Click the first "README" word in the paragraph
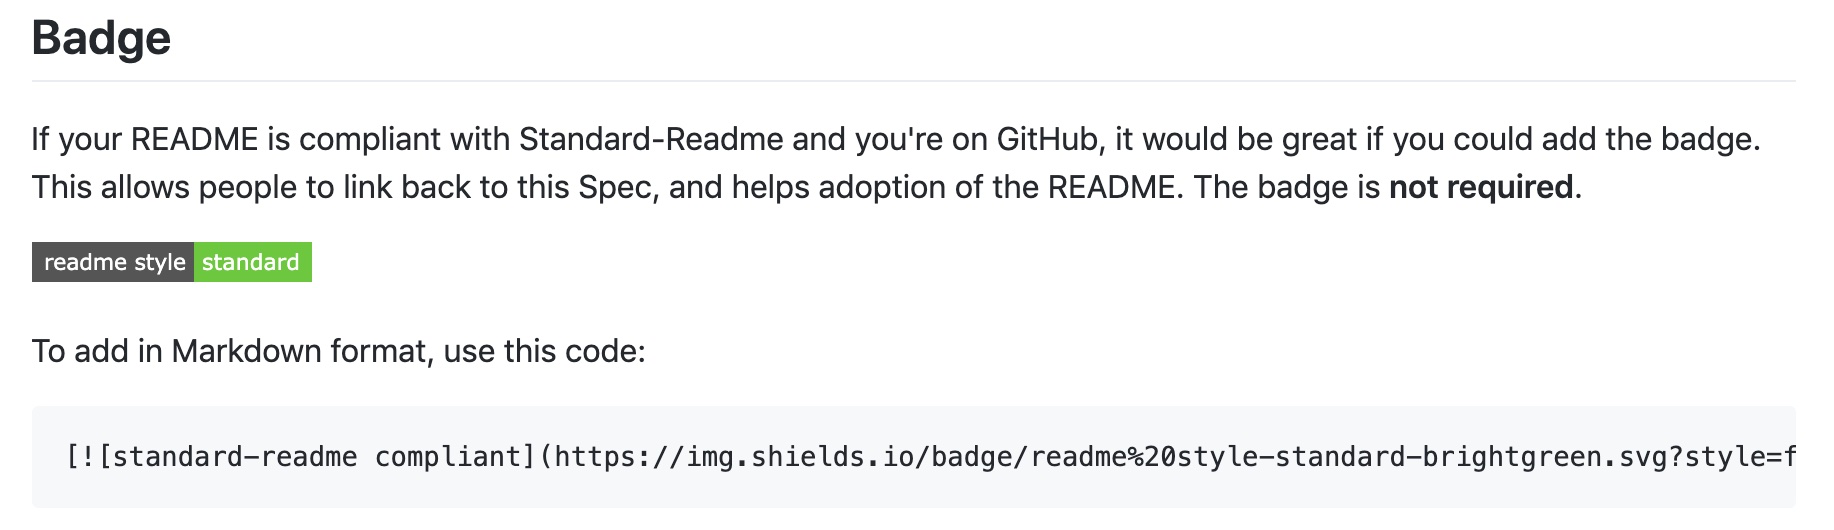1834x530 pixels. click(x=194, y=139)
